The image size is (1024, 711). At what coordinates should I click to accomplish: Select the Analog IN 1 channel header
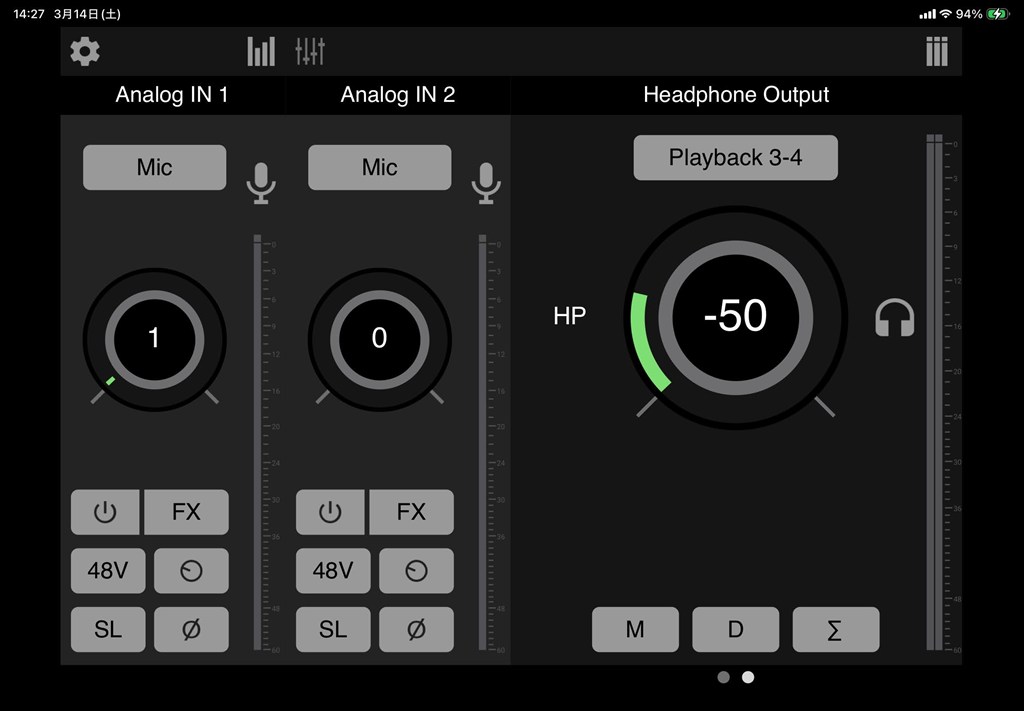(x=172, y=95)
